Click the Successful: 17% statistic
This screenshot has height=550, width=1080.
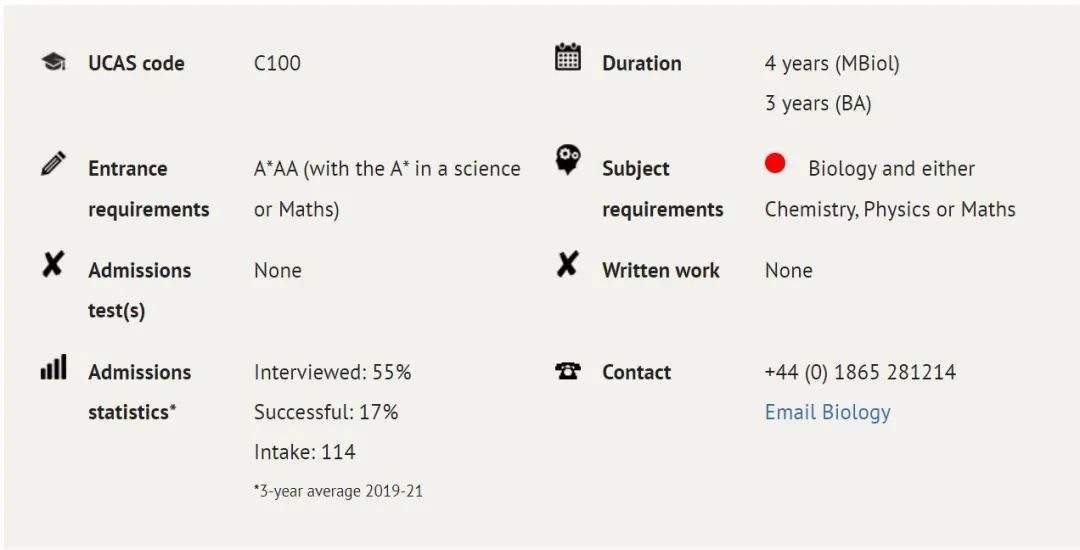[x=326, y=412]
